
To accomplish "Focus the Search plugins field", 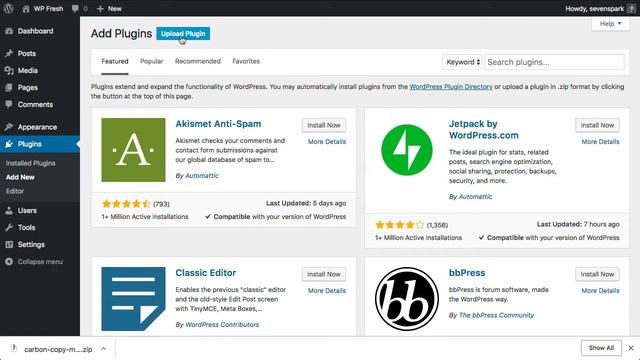I will click(554, 62).
